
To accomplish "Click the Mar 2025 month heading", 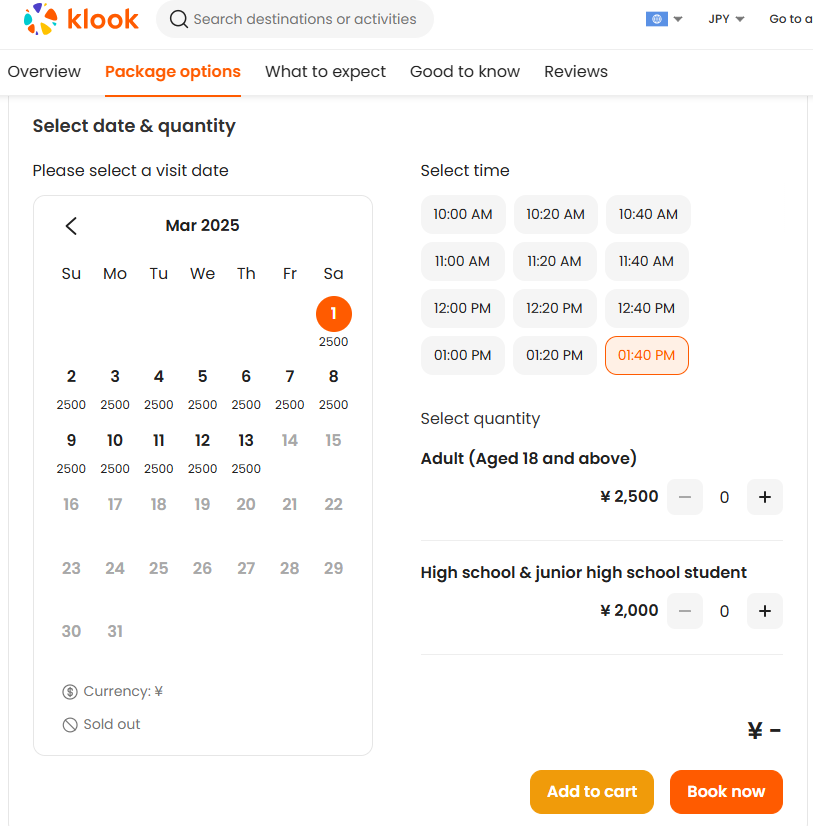I will [x=202, y=225].
